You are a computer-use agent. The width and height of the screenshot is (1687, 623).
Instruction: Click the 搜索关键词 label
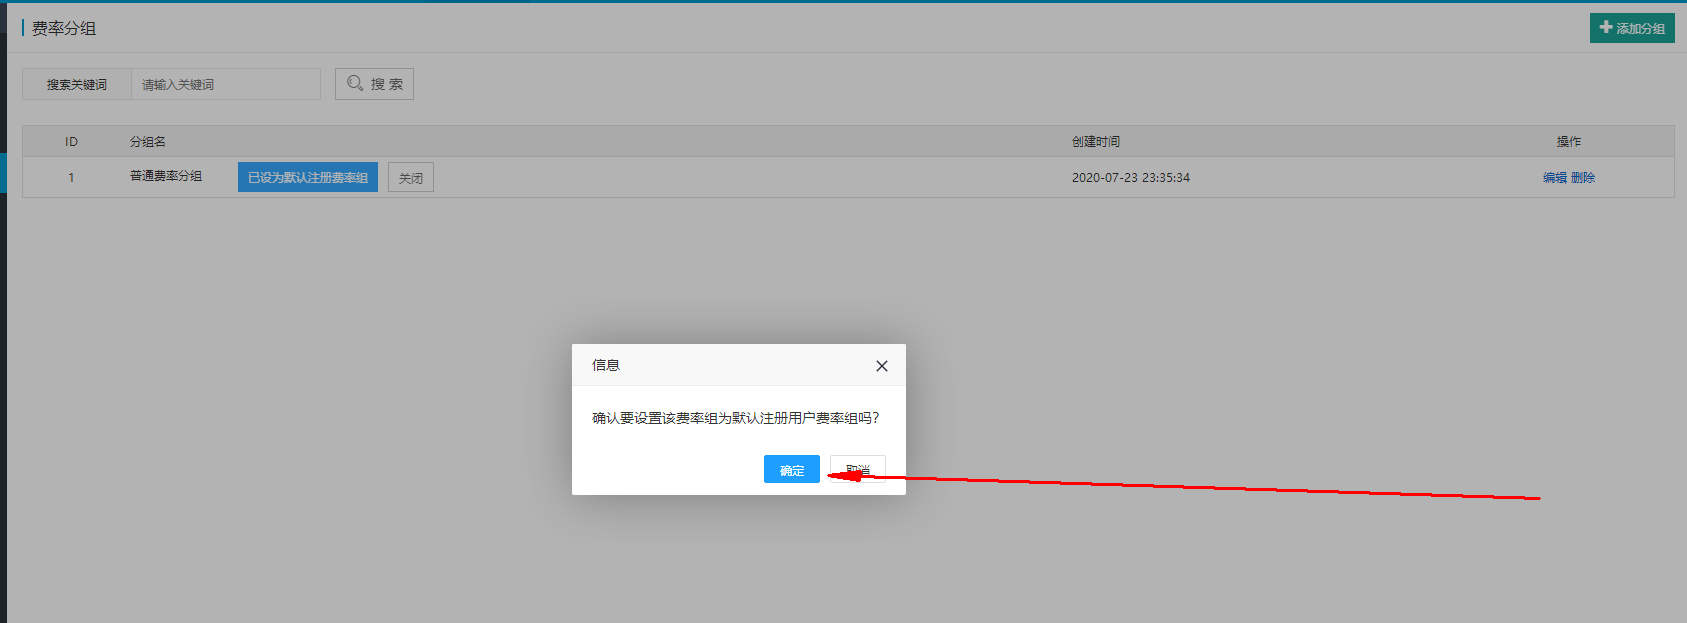(77, 84)
